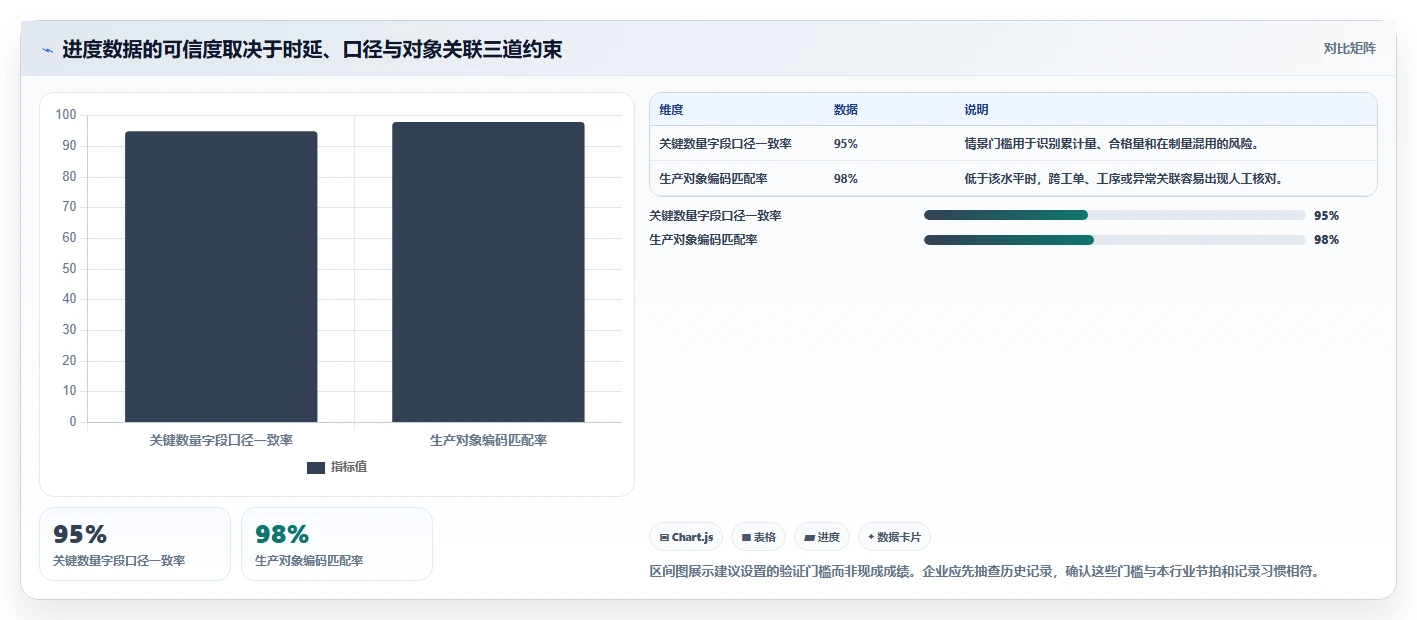Click the 95% value beside progress bar

[x=1327, y=215]
